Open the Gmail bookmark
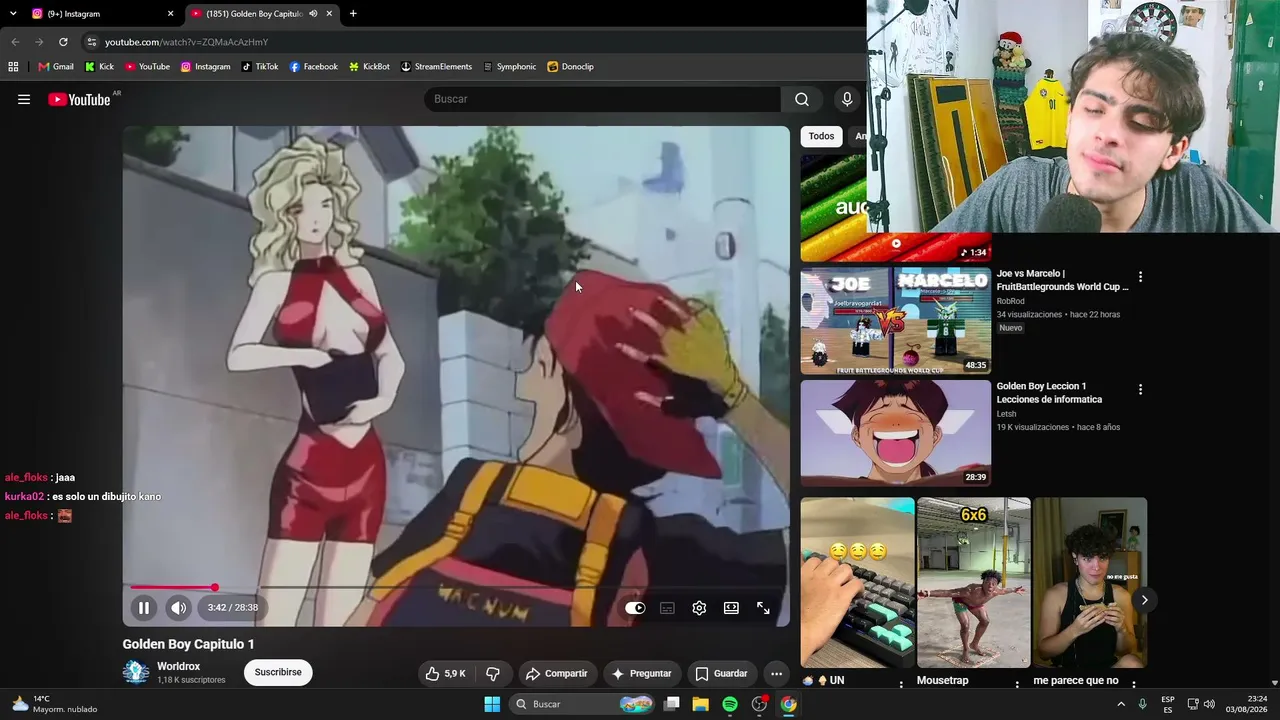 (56, 67)
